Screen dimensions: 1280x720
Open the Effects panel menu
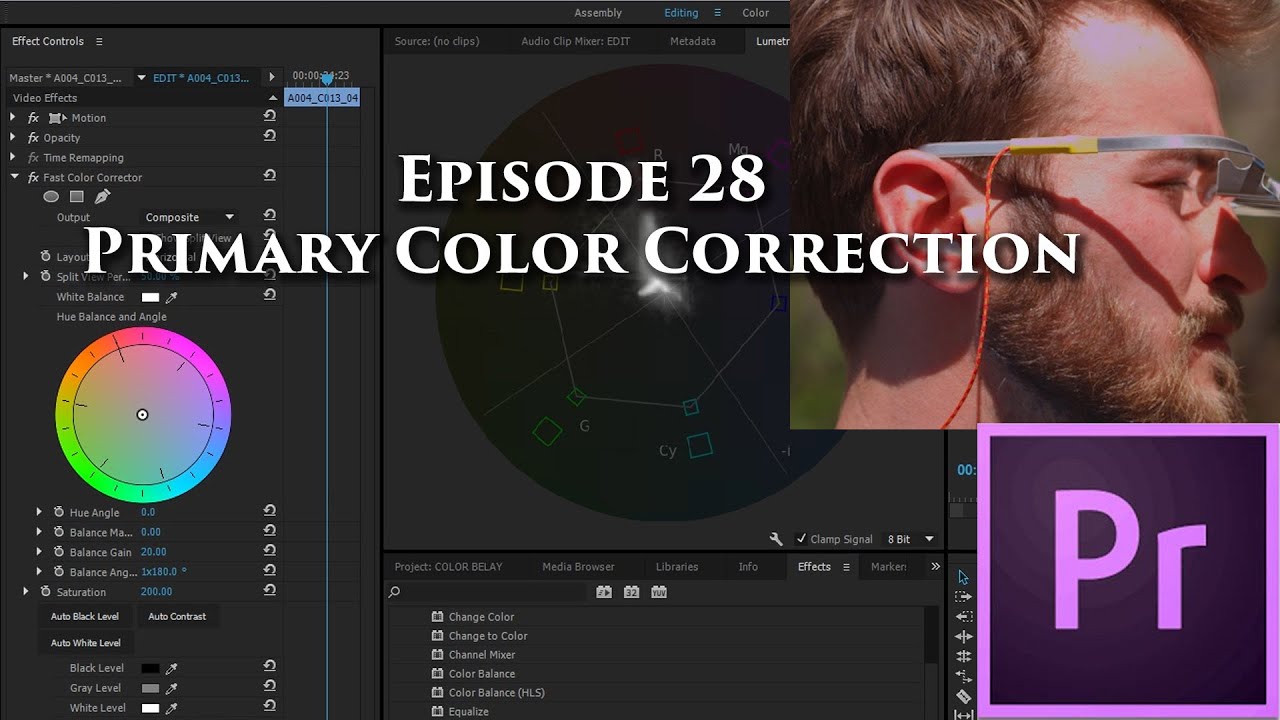[x=846, y=566]
